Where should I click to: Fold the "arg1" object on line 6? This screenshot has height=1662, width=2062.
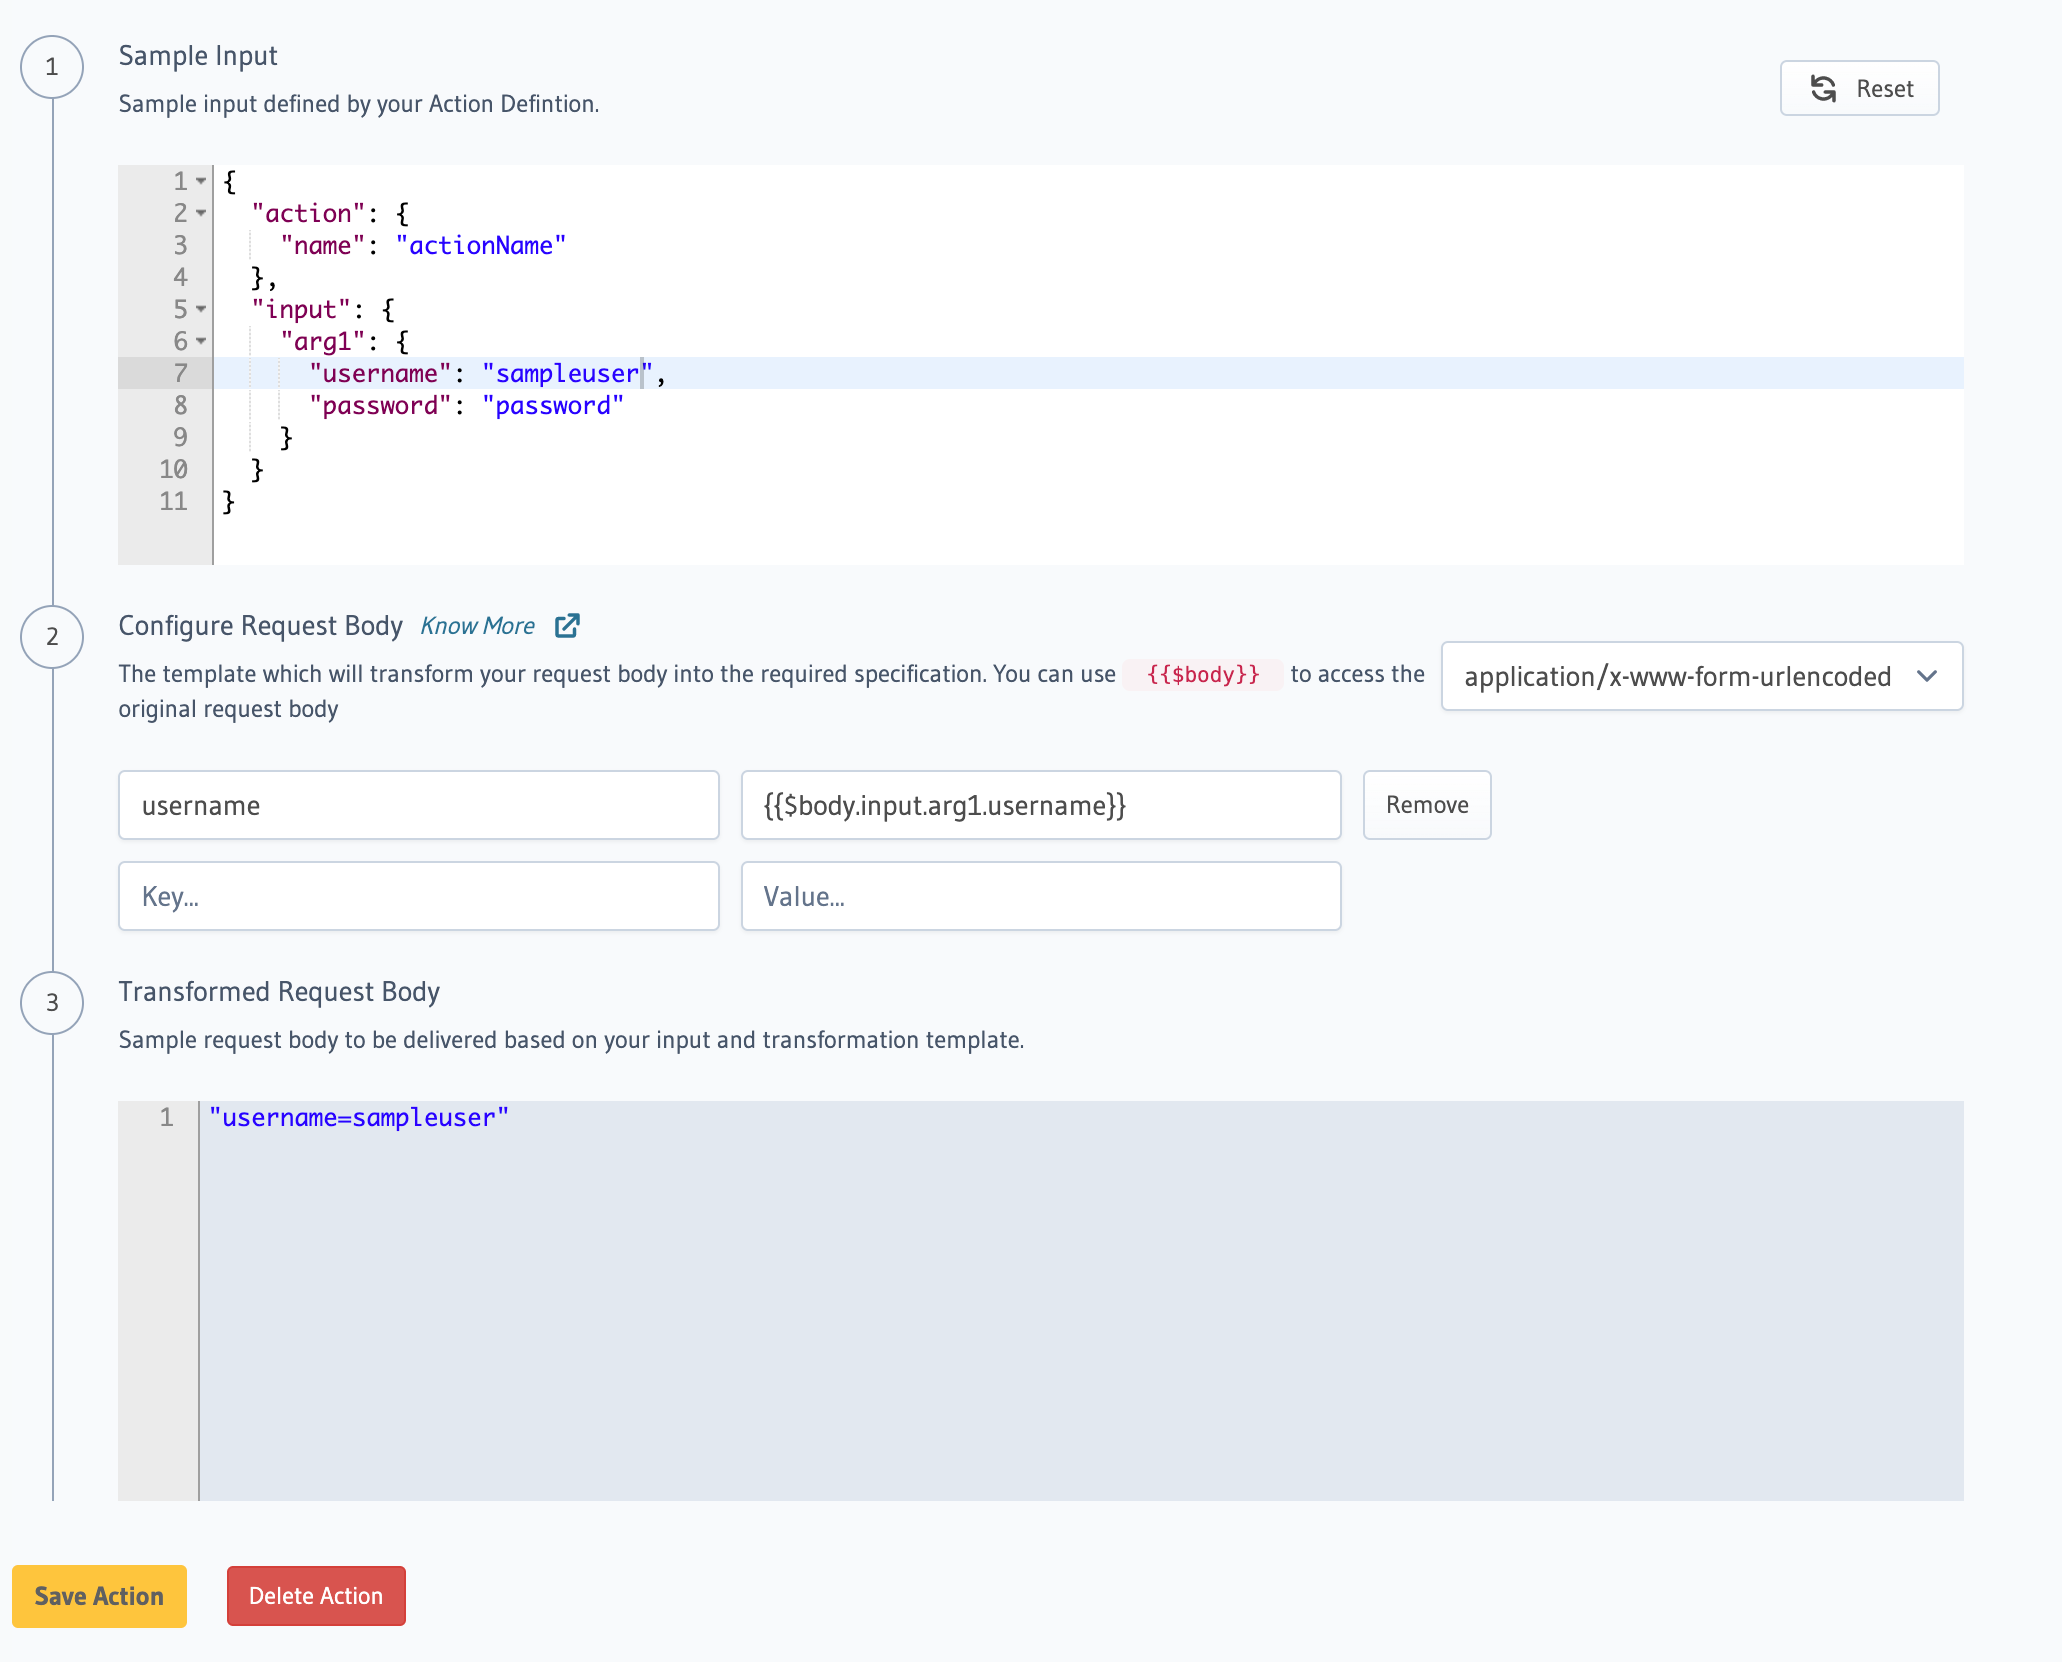[x=201, y=341]
